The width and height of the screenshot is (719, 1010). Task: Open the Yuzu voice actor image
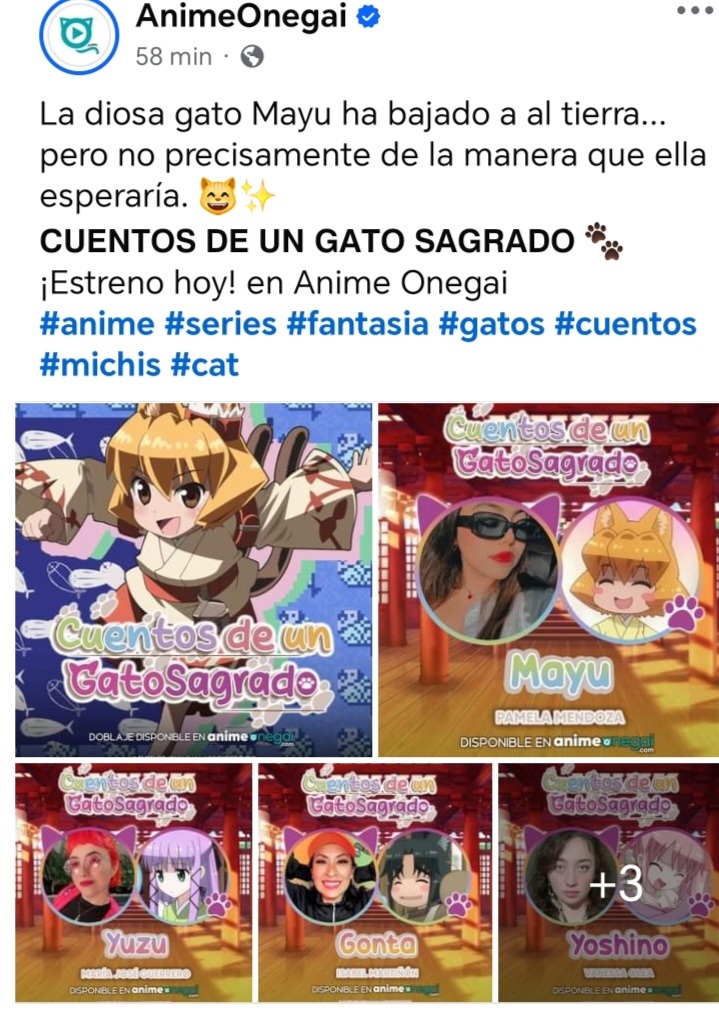(133, 882)
